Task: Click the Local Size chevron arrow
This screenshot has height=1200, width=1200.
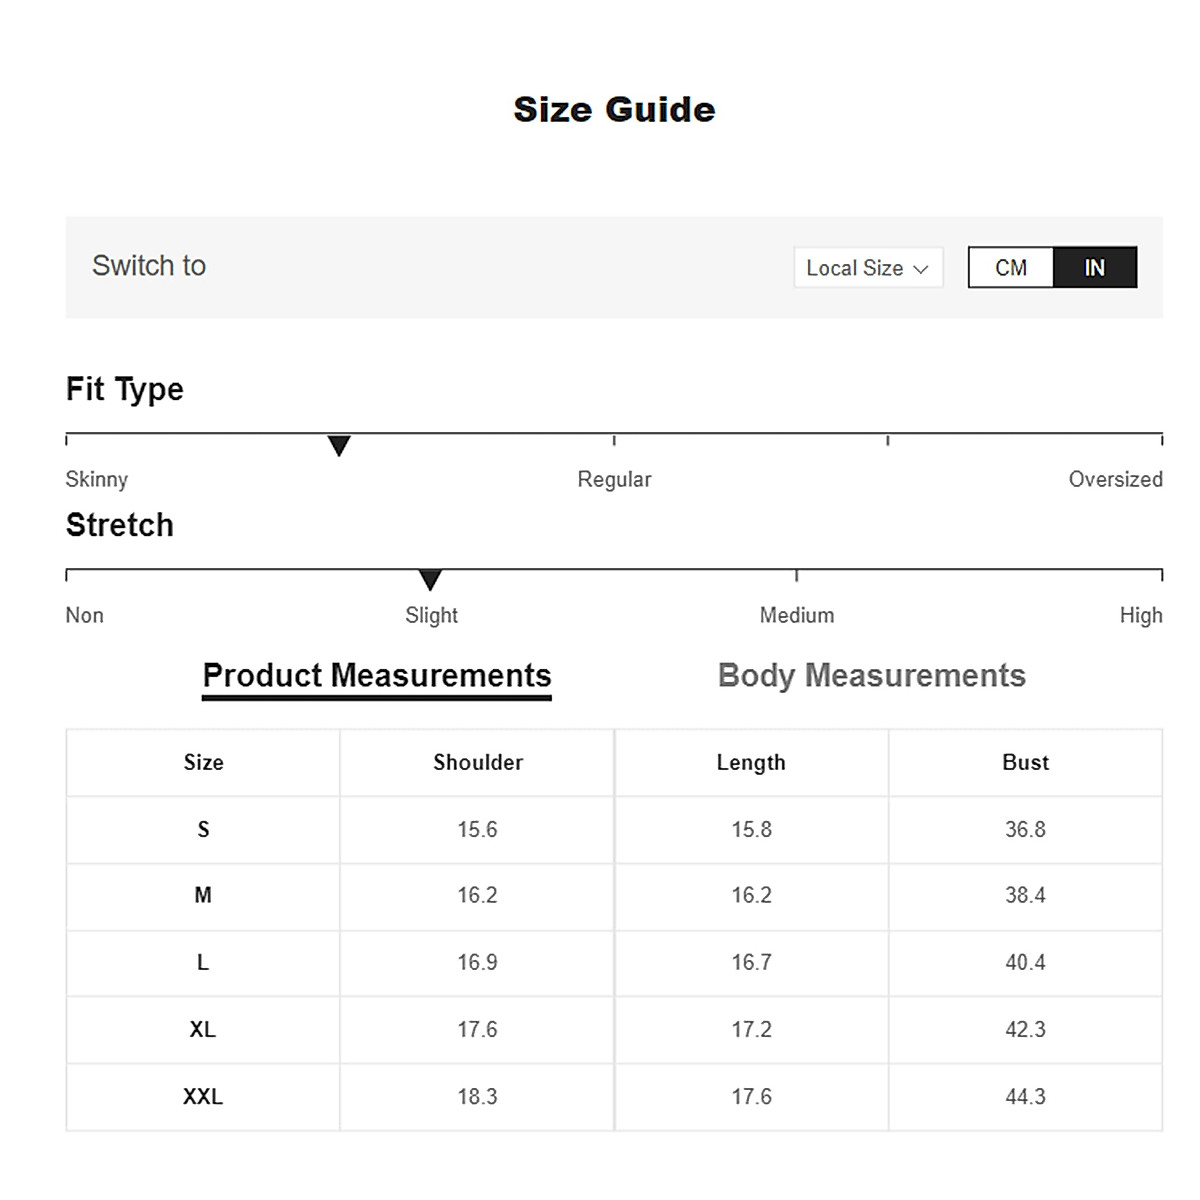Action: click(x=921, y=269)
